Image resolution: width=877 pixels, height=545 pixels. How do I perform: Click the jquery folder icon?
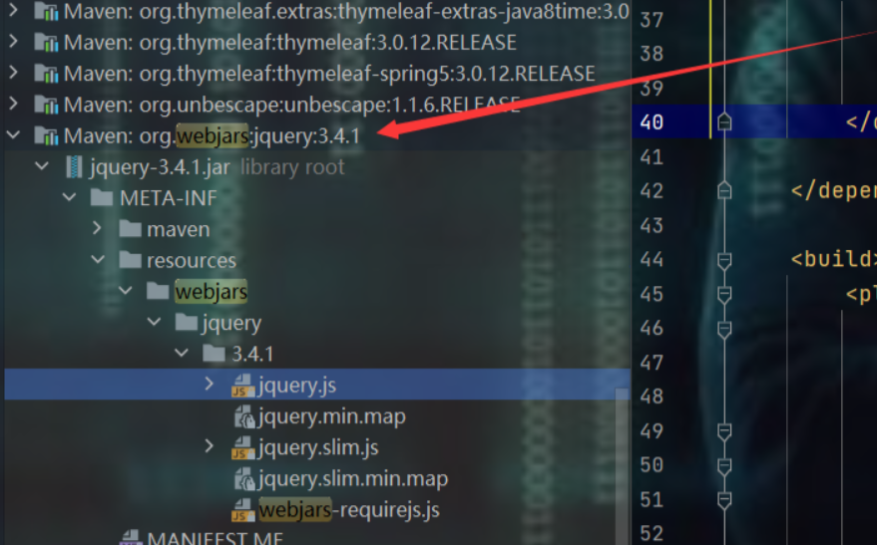pyautogui.click(x=186, y=322)
